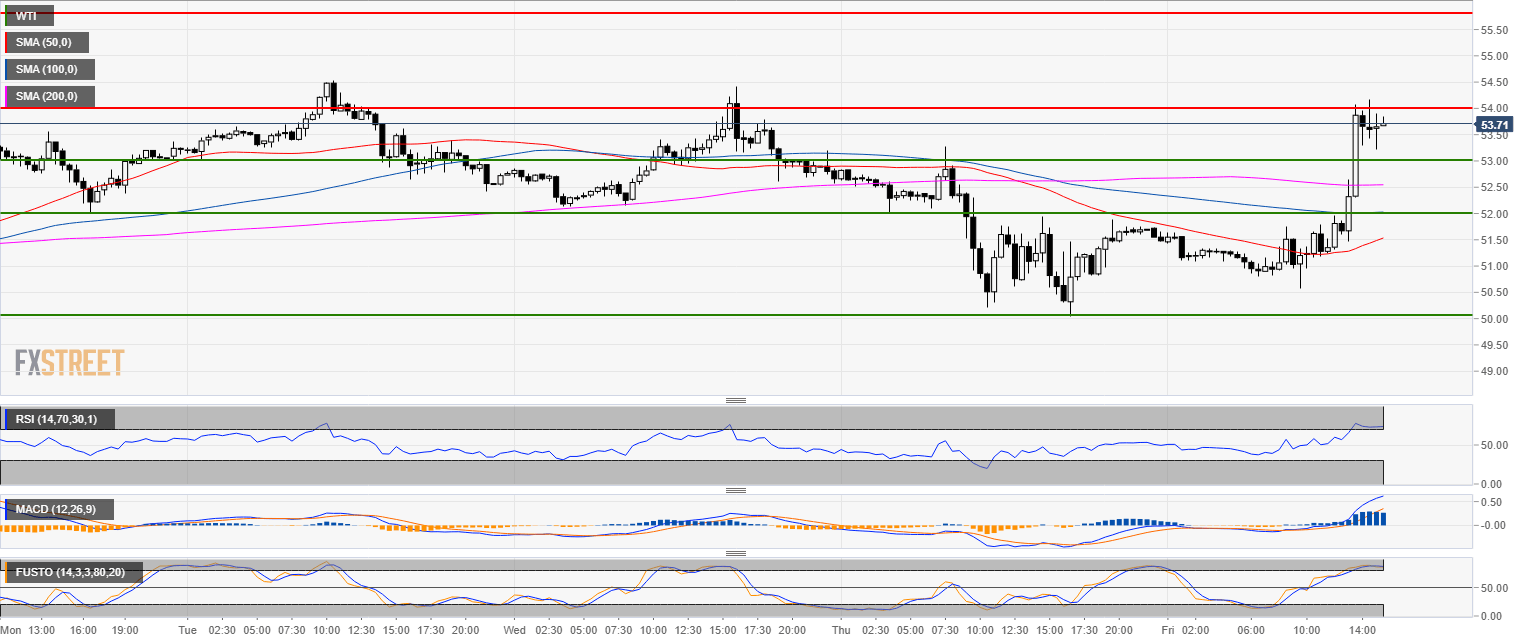The image size is (1531, 643).
Task: Select the MACD (12,26,9) indicator label
Action: coord(60,510)
